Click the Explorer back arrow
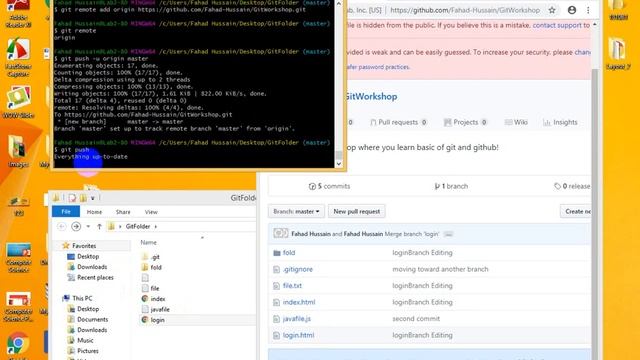Screen dimensions: 640x360 [x=62, y=226]
